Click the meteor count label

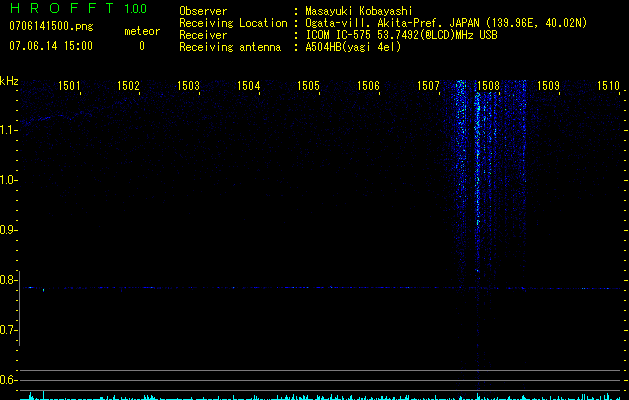142,31
